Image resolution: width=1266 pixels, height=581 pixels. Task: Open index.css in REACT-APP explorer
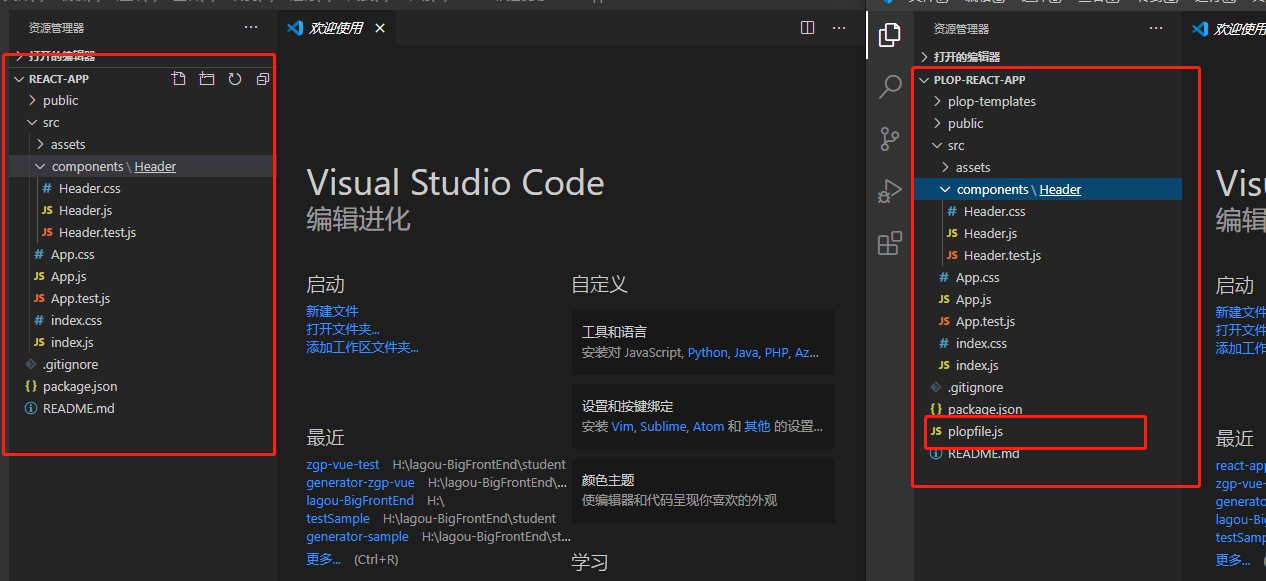[77, 320]
